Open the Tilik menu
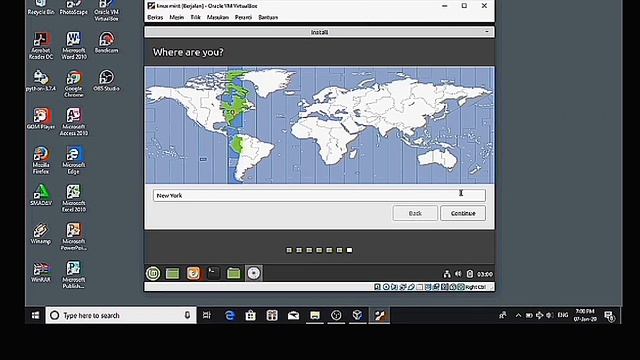Screen dimensions: 640x360 [196, 18]
